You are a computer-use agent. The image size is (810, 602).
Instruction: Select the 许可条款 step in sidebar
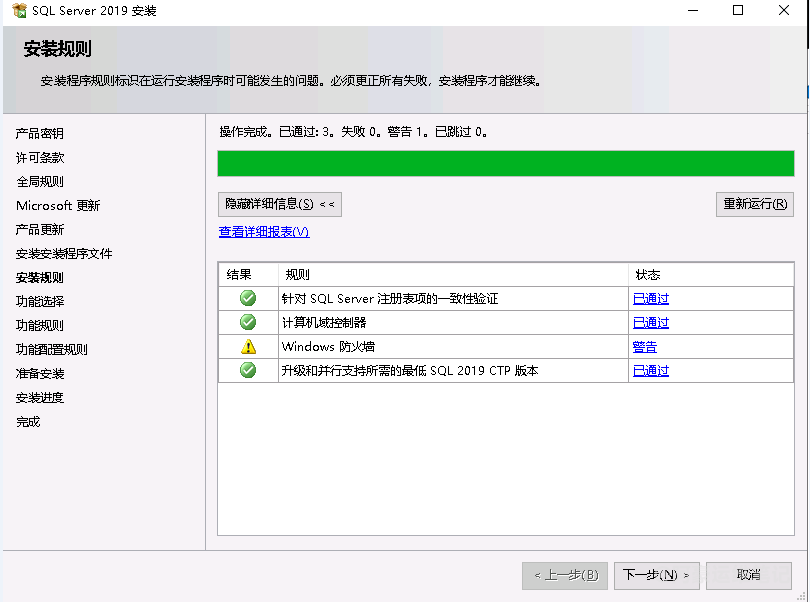coord(40,158)
